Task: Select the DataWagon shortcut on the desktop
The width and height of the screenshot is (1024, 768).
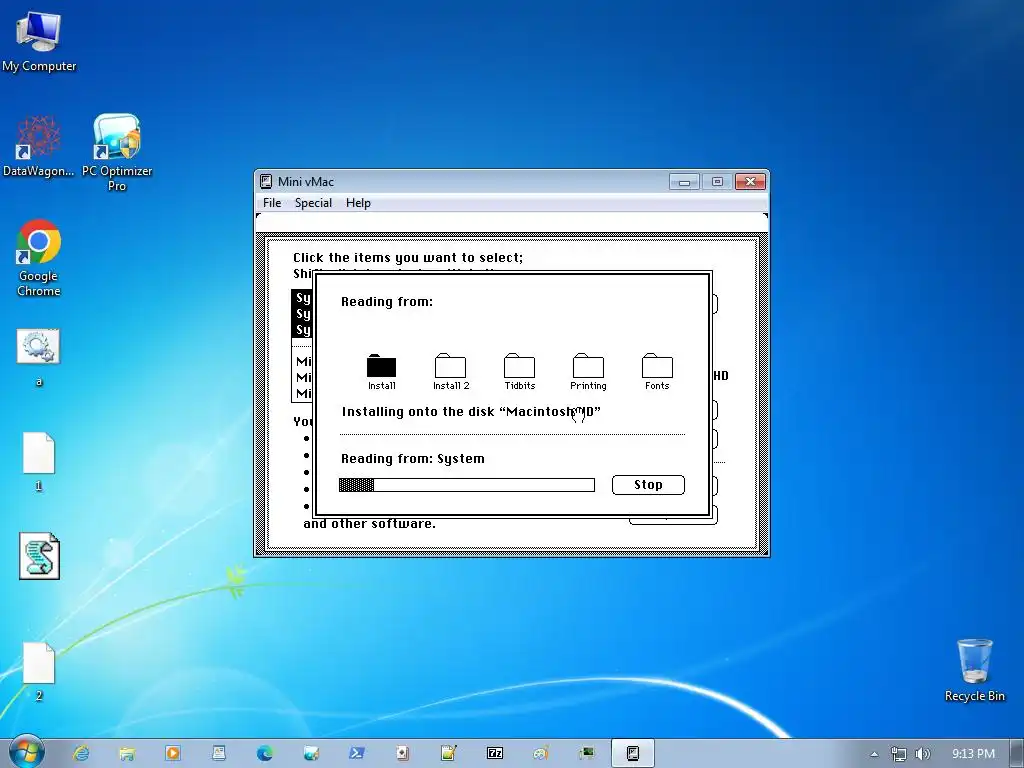Action: [39, 146]
